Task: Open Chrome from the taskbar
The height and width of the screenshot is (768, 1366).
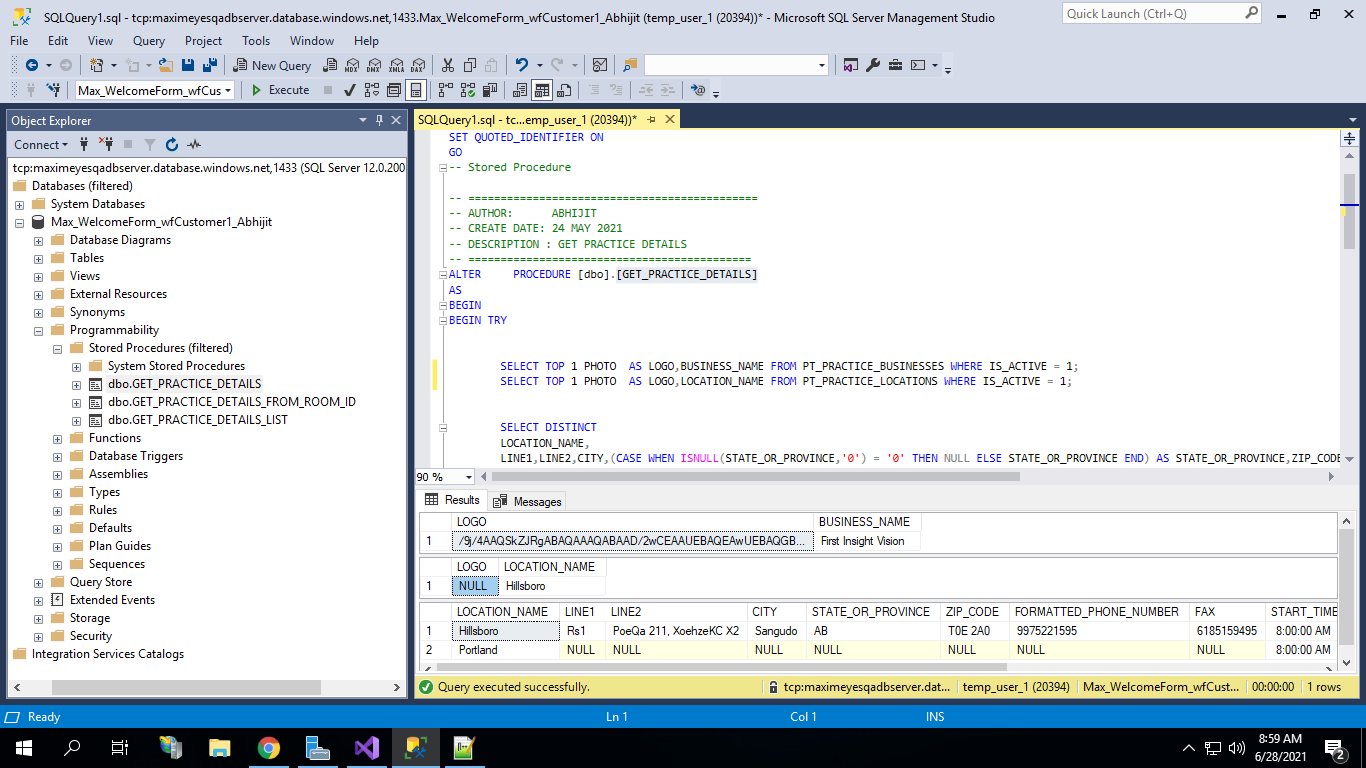Action: pos(268,747)
